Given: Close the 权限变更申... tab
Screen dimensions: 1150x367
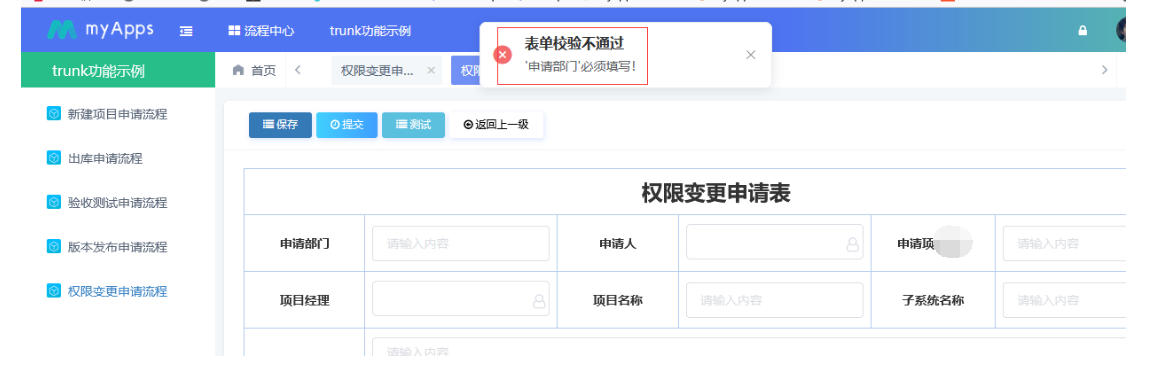Looking at the screenshot, I should pyautogui.click(x=431, y=70).
